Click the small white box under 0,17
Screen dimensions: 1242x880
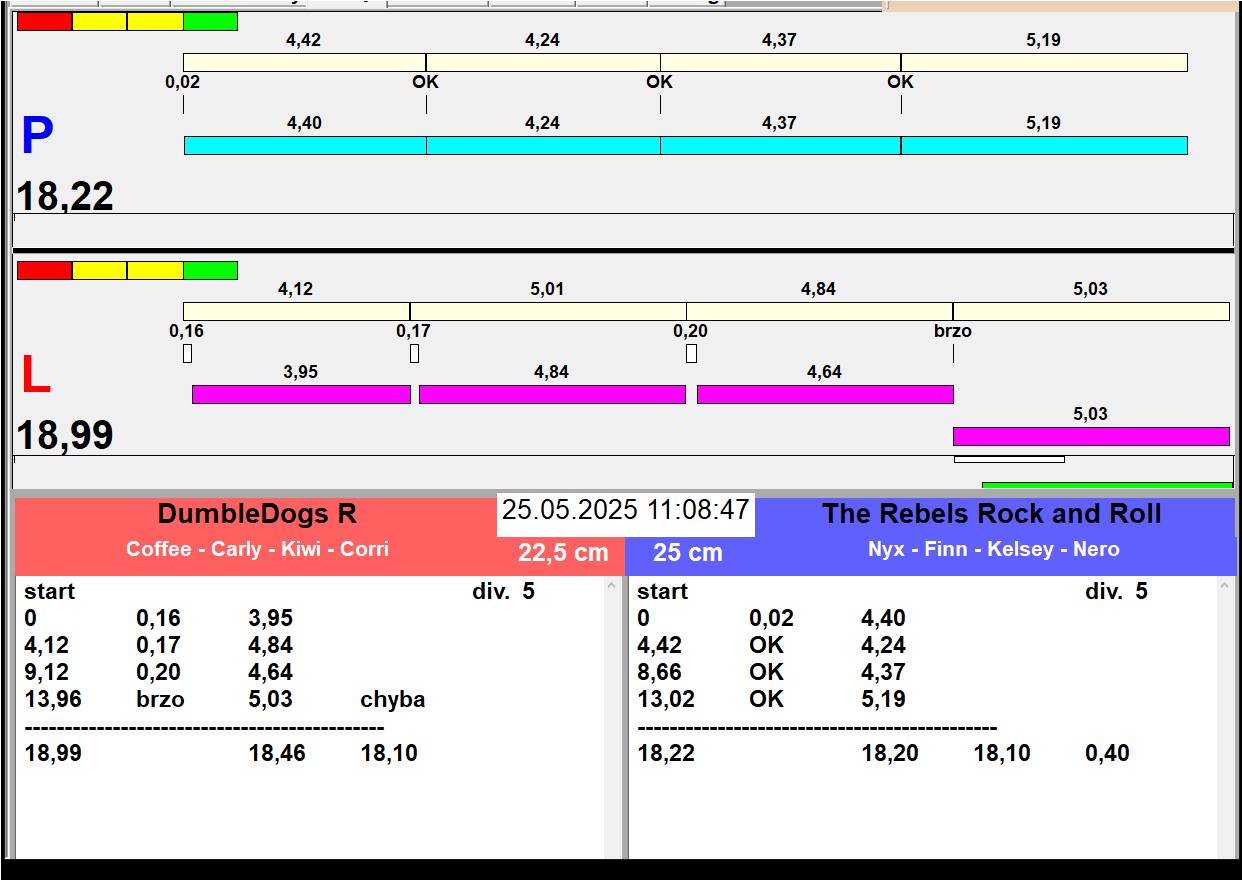(x=414, y=353)
